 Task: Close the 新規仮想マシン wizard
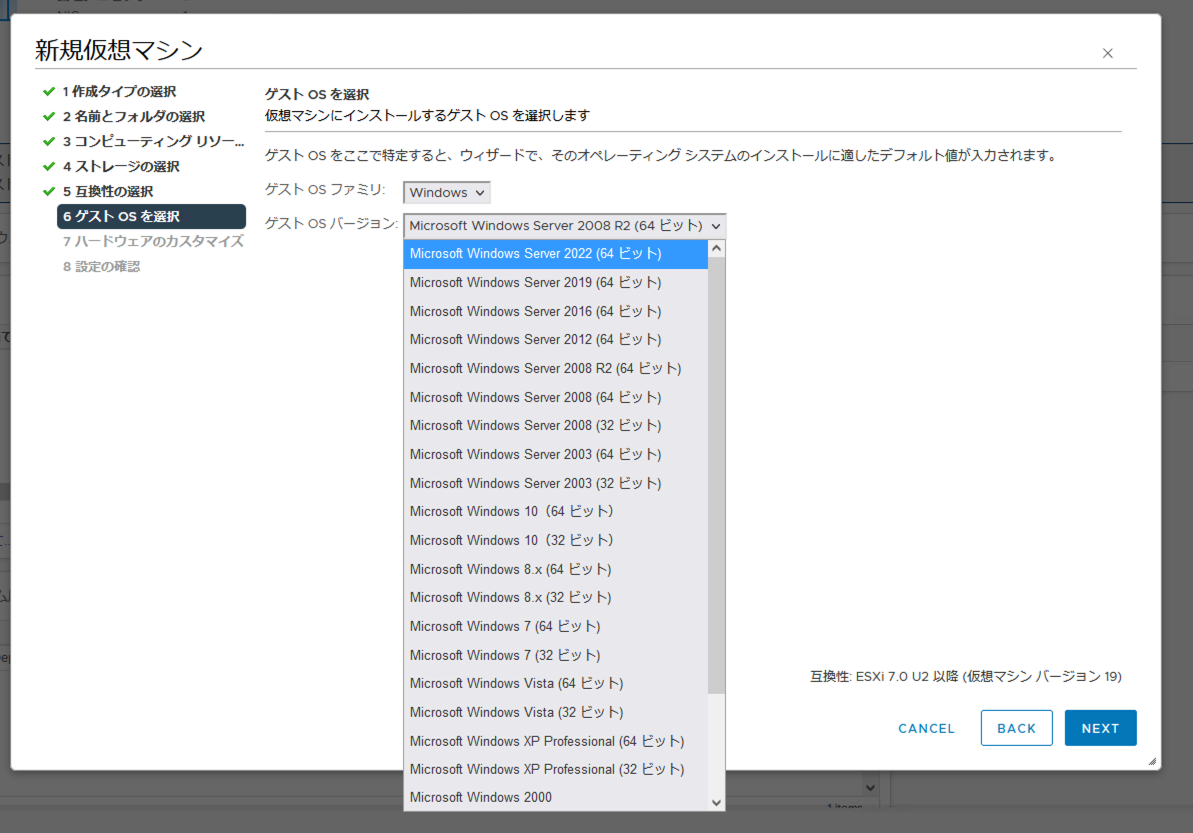pyautogui.click(x=1108, y=53)
